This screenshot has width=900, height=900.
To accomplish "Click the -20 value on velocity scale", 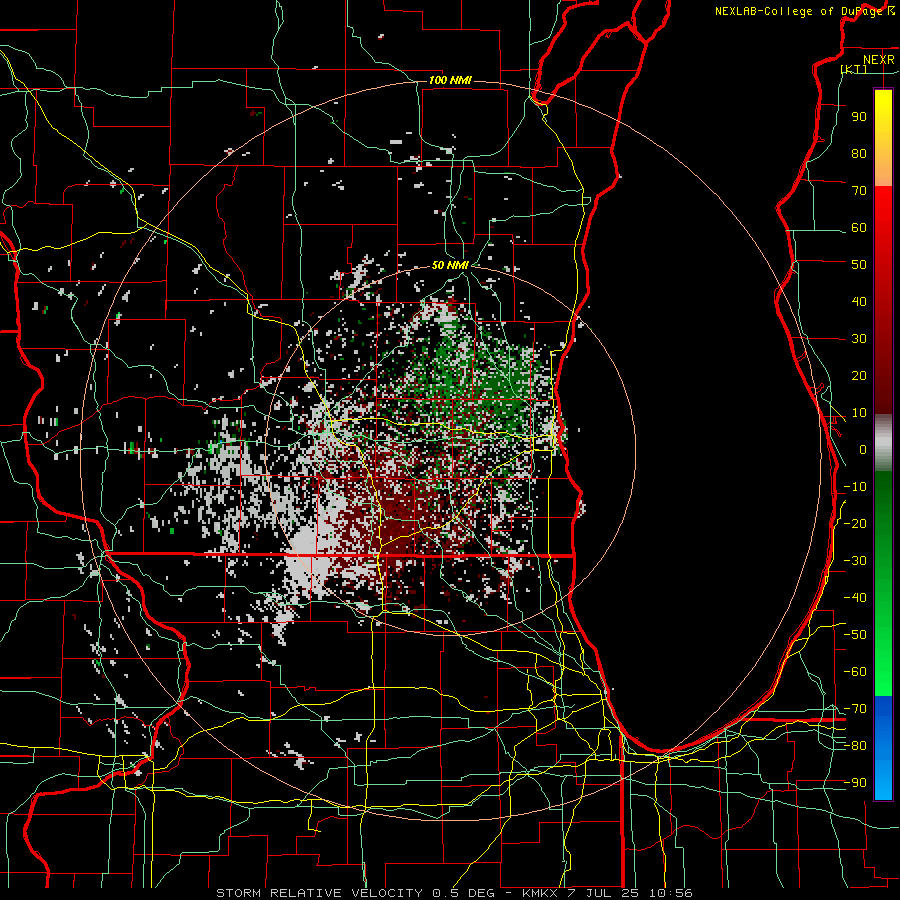I will click(855, 524).
